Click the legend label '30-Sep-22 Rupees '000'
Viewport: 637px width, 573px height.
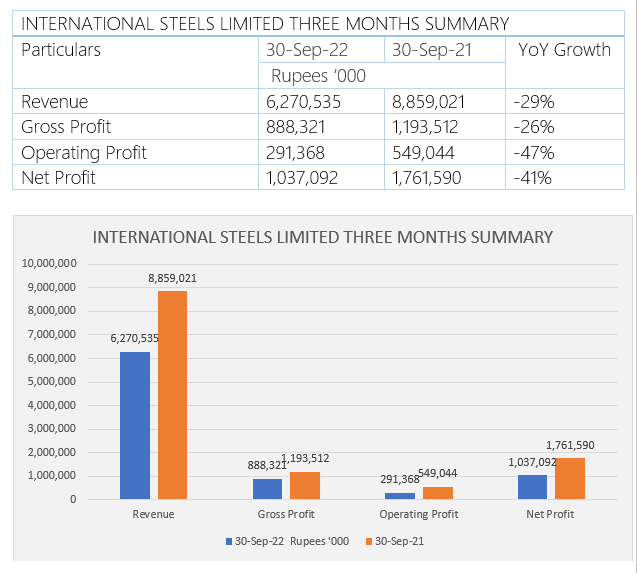click(x=292, y=541)
